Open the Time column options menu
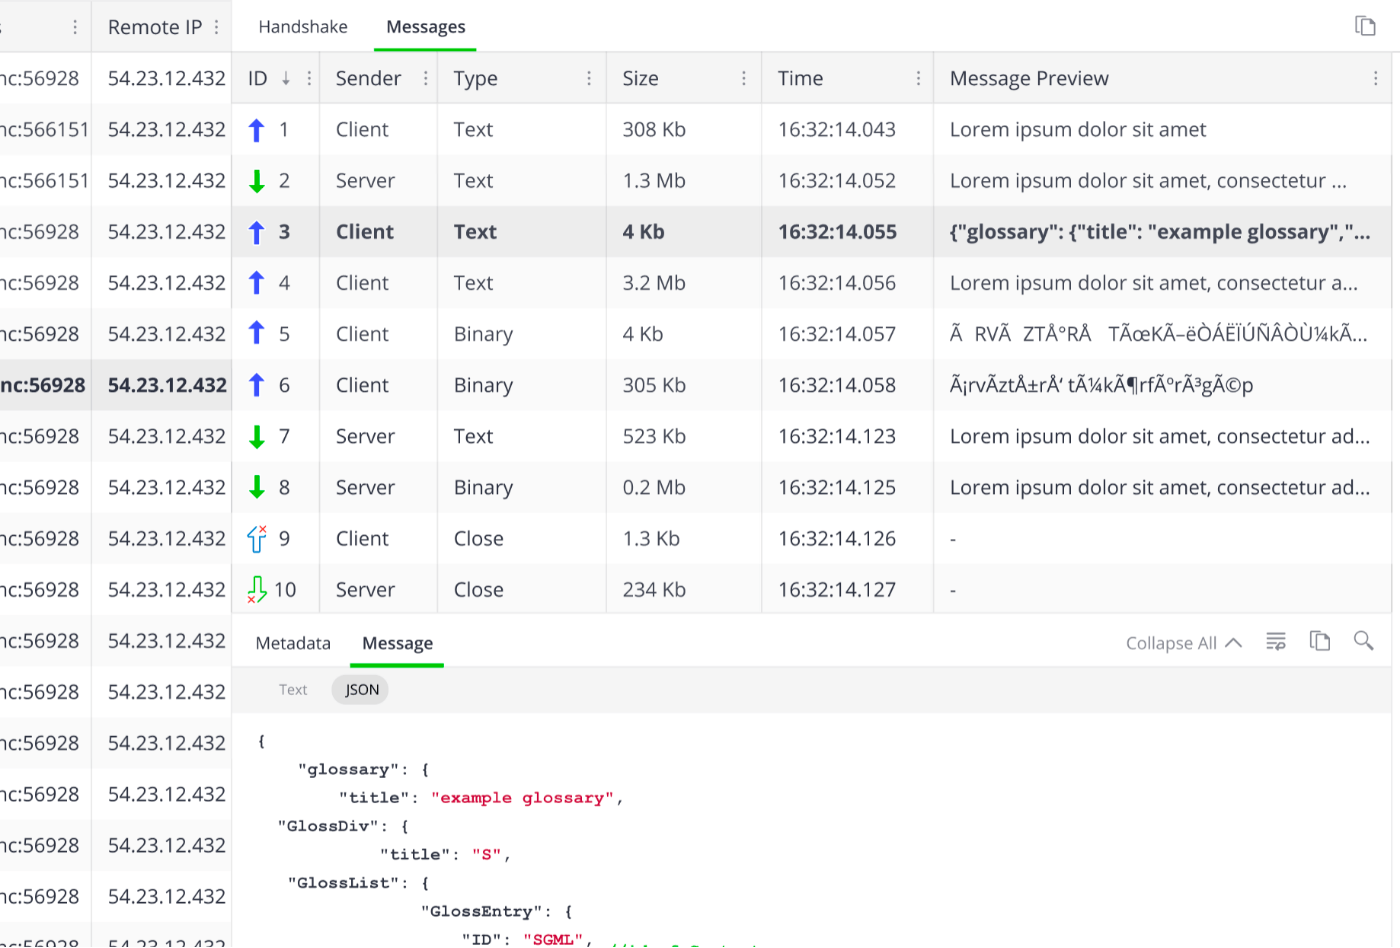The height and width of the screenshot is (948, 1400). [918, 78]
